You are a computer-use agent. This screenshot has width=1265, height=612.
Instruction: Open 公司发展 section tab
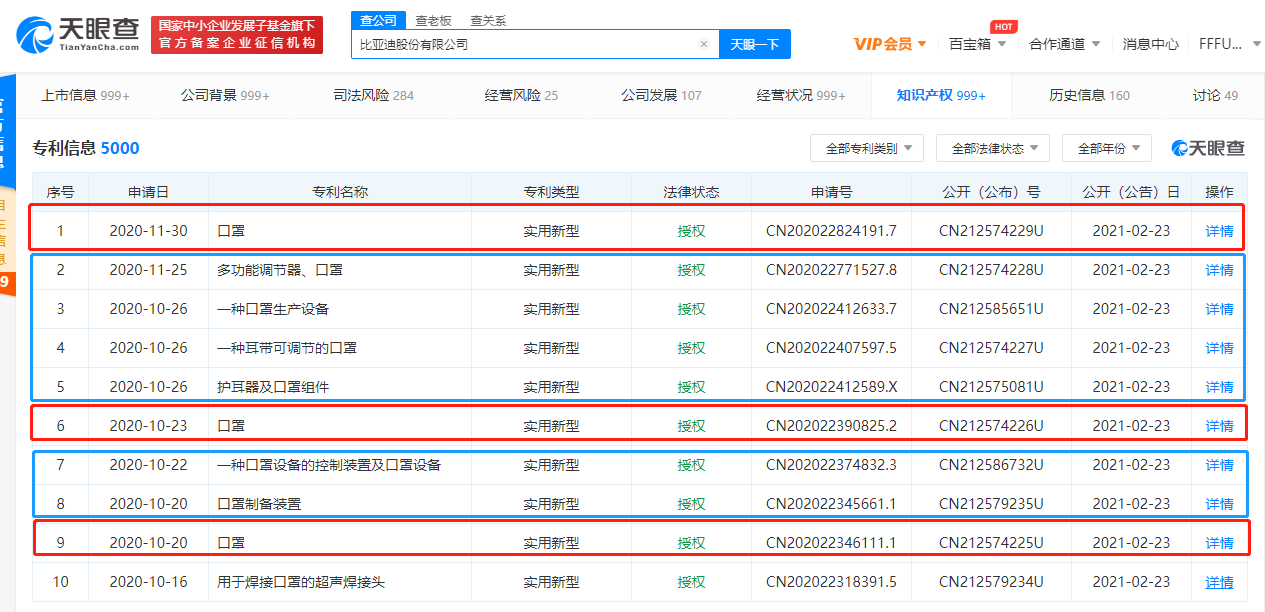point(661,95)
